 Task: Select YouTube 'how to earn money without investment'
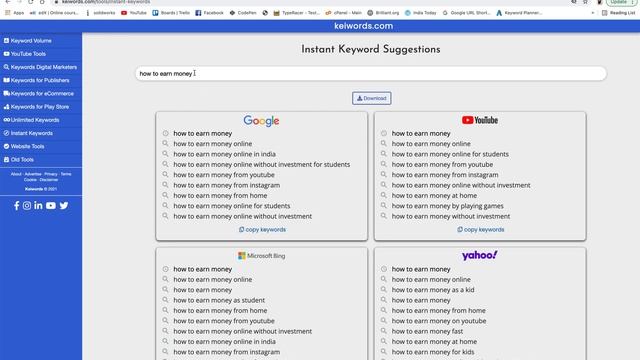[451, 216]
